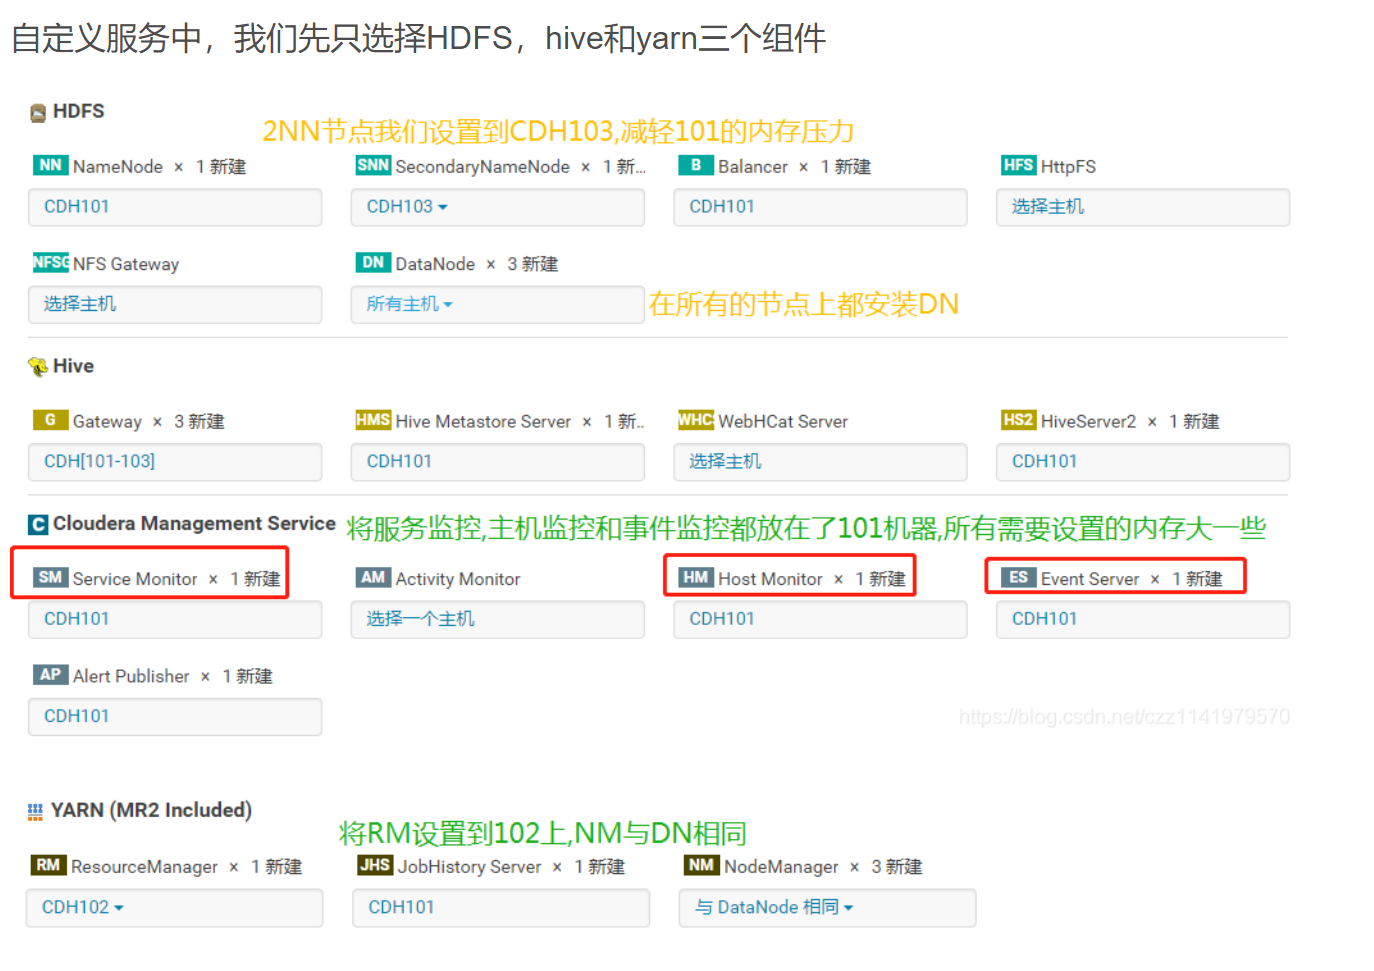Click the AM Activity Monitor badge
Screen dimensions: 1374x971
373,577
